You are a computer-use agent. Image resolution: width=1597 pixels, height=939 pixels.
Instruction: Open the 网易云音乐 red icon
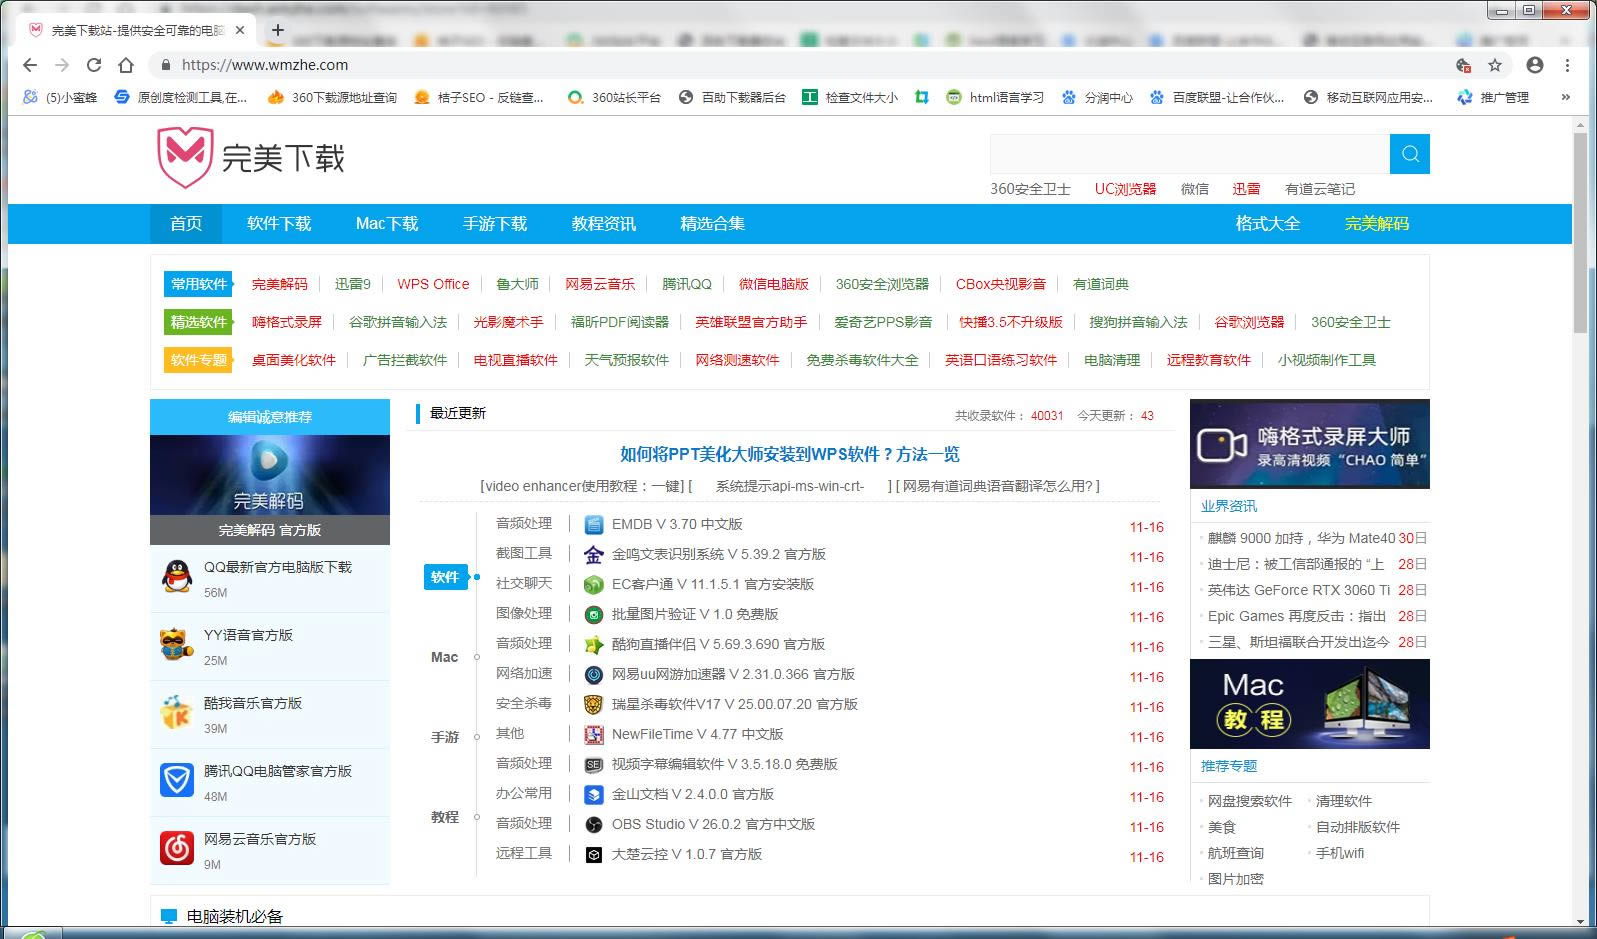177,849
